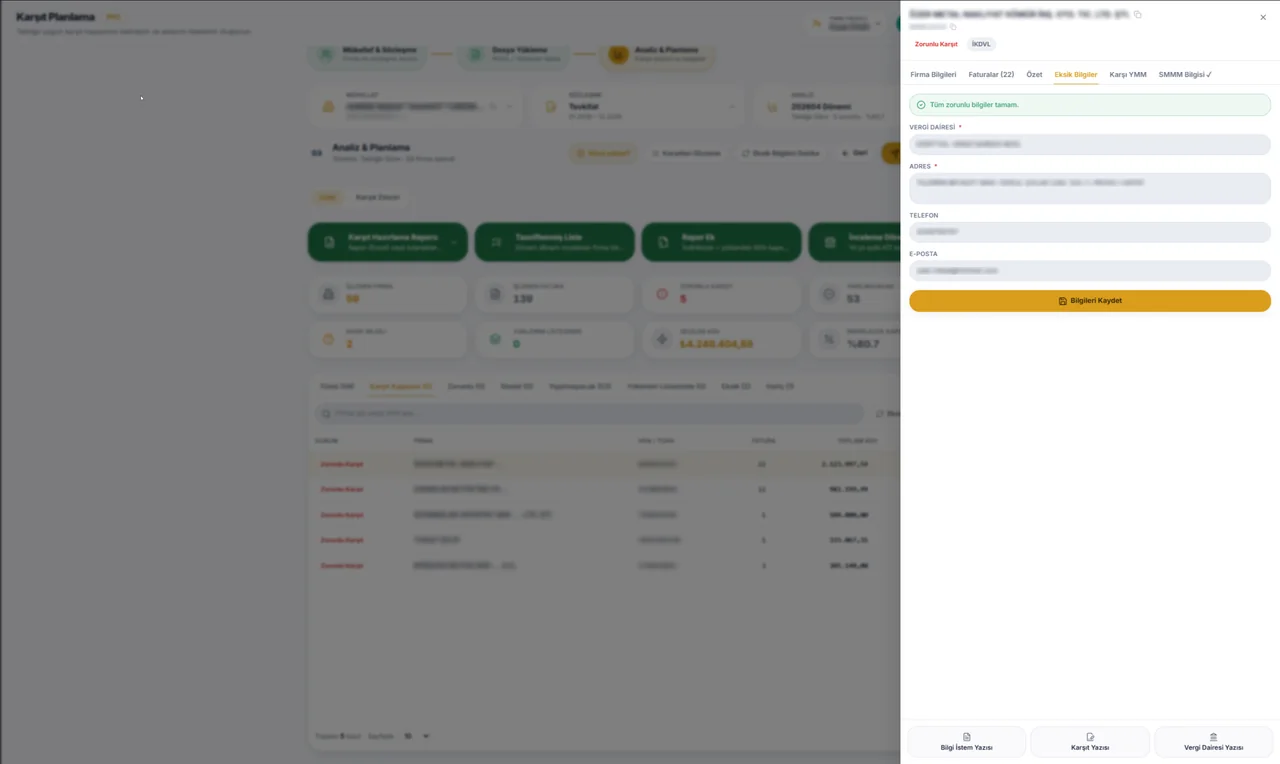Click the green check icon in the success banner
Image resolution: width=1280 pixels, height=764 pixels.
point(921,105)
